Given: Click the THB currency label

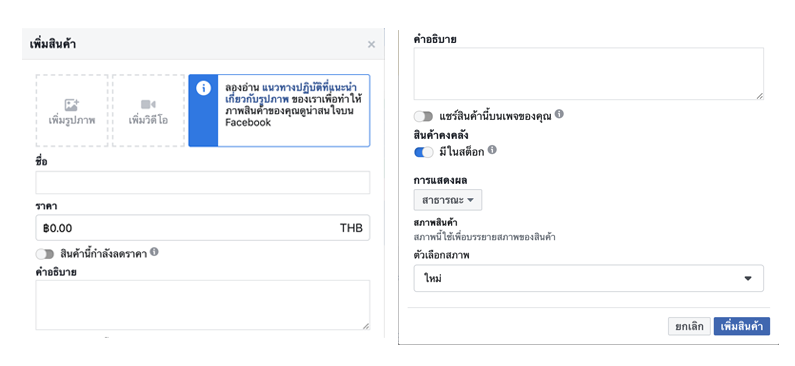Looking at the screenshot, I should coord(351,228).
